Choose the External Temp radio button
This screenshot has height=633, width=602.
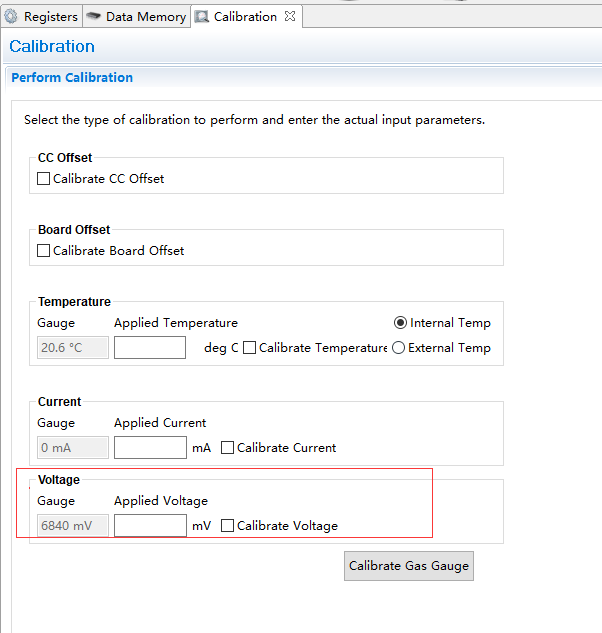coord(399,348)
